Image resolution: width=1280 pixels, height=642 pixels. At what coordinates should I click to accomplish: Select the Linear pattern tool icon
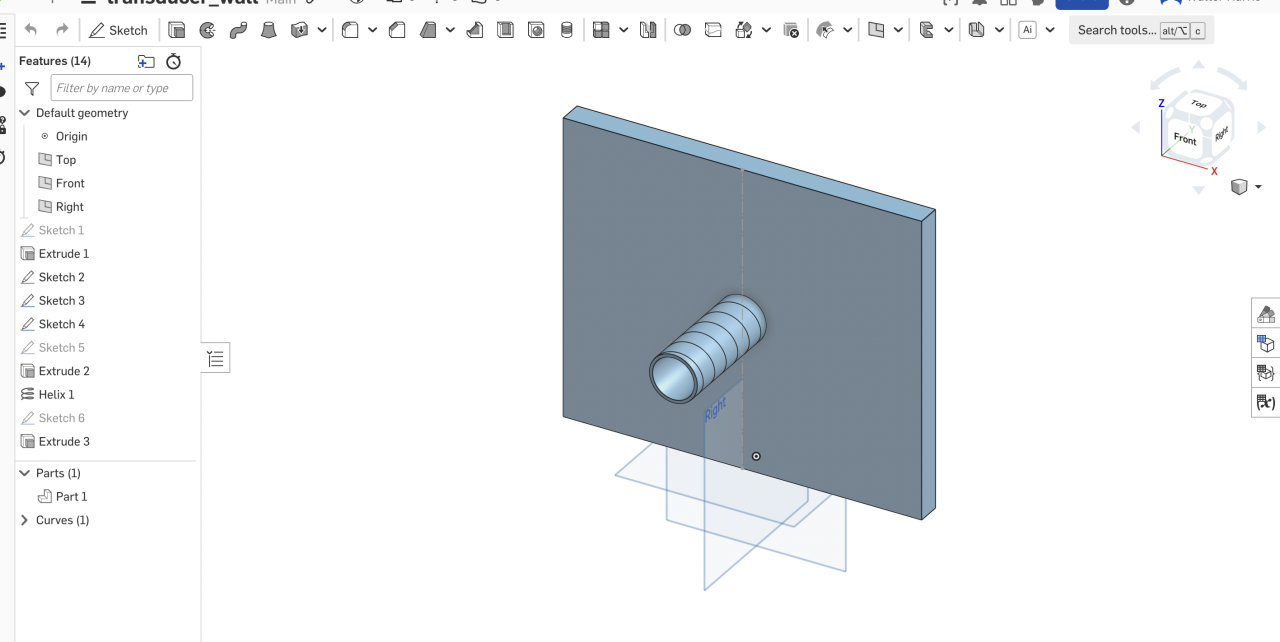click(601, 30)
